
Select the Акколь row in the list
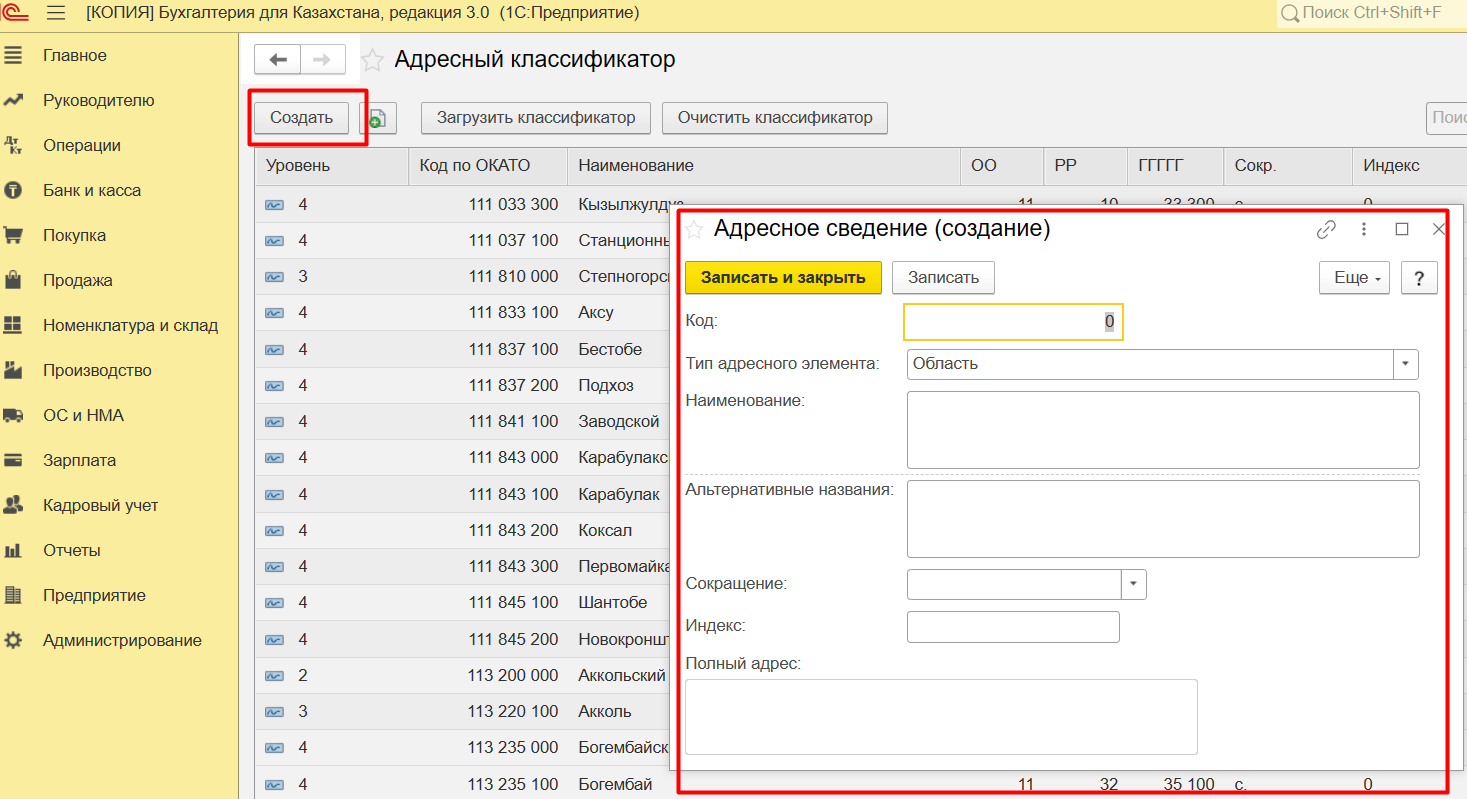click(604, 712)
